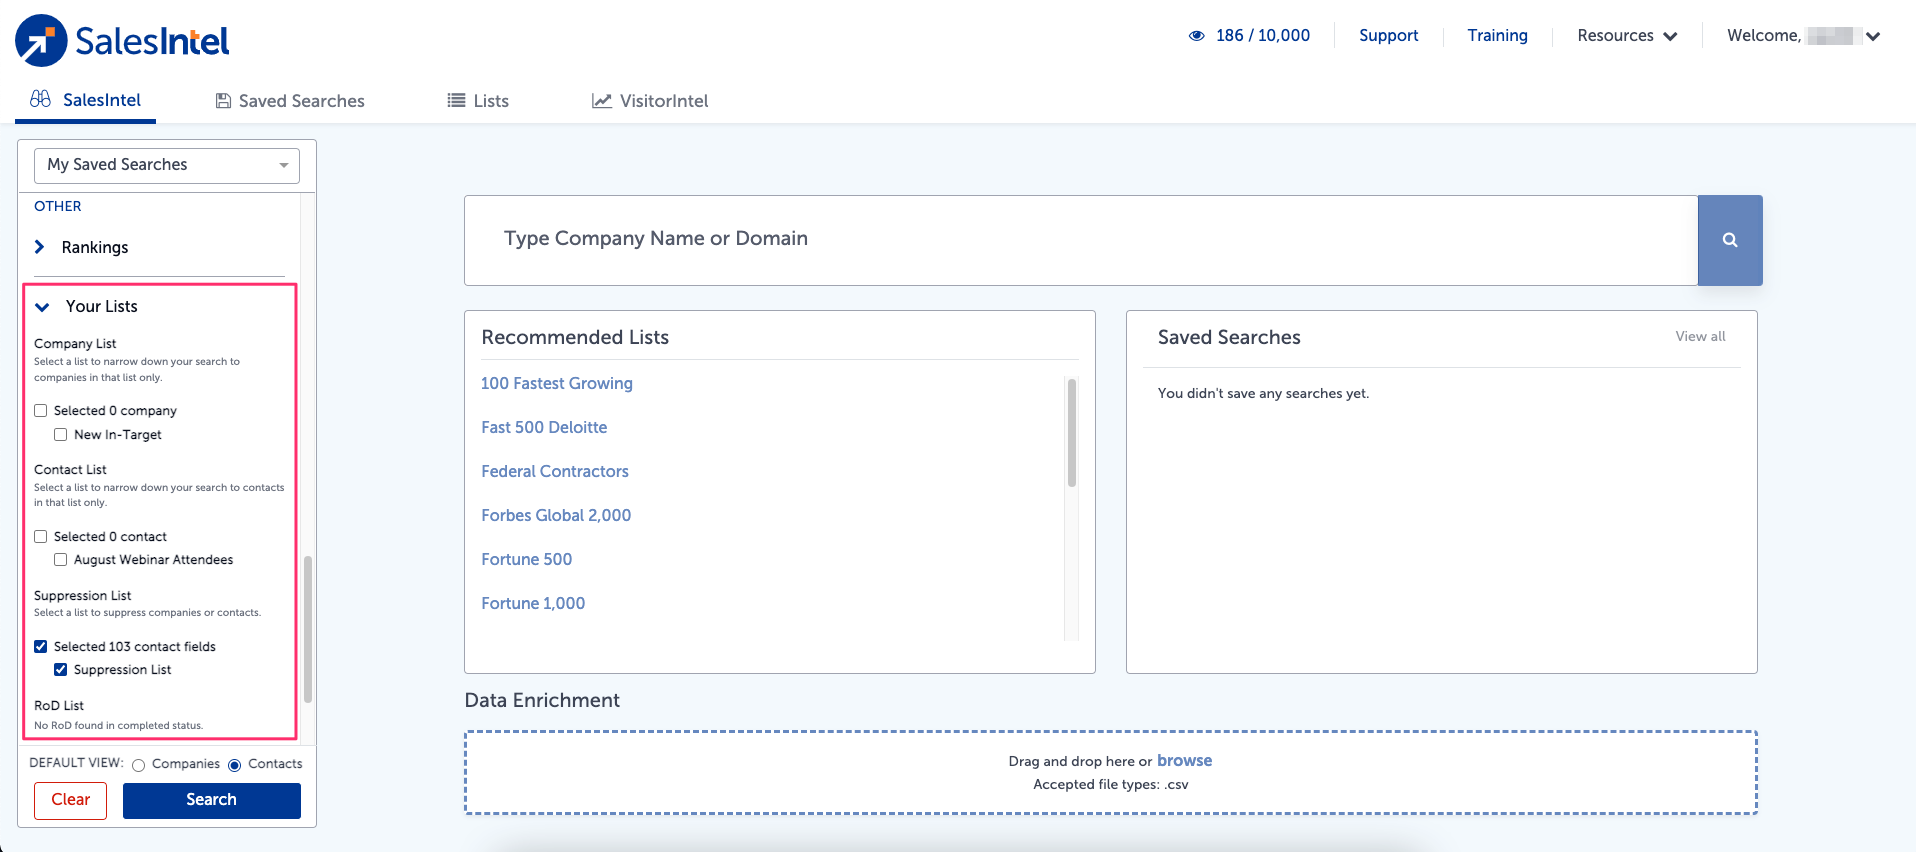Image resolution: width=1916 pixels, height=852 pixels.
Task: Open the Forbes Global 2,000 list
Action: [556, 515]
